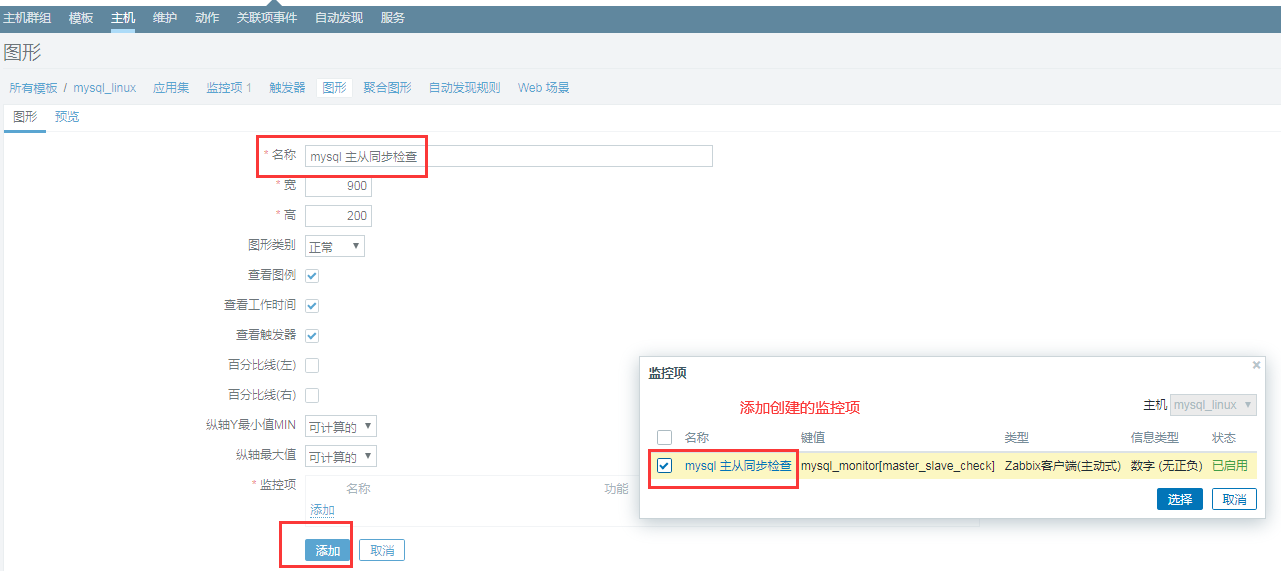This screenshot has height=571, width=1281.
Task: Select 图形 in template breadcrumb
Action: click(334, 88)
